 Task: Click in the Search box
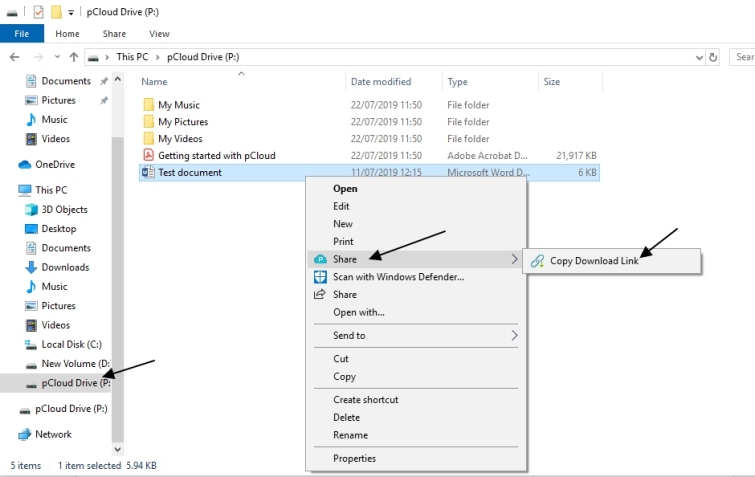(x=742, y=57)
